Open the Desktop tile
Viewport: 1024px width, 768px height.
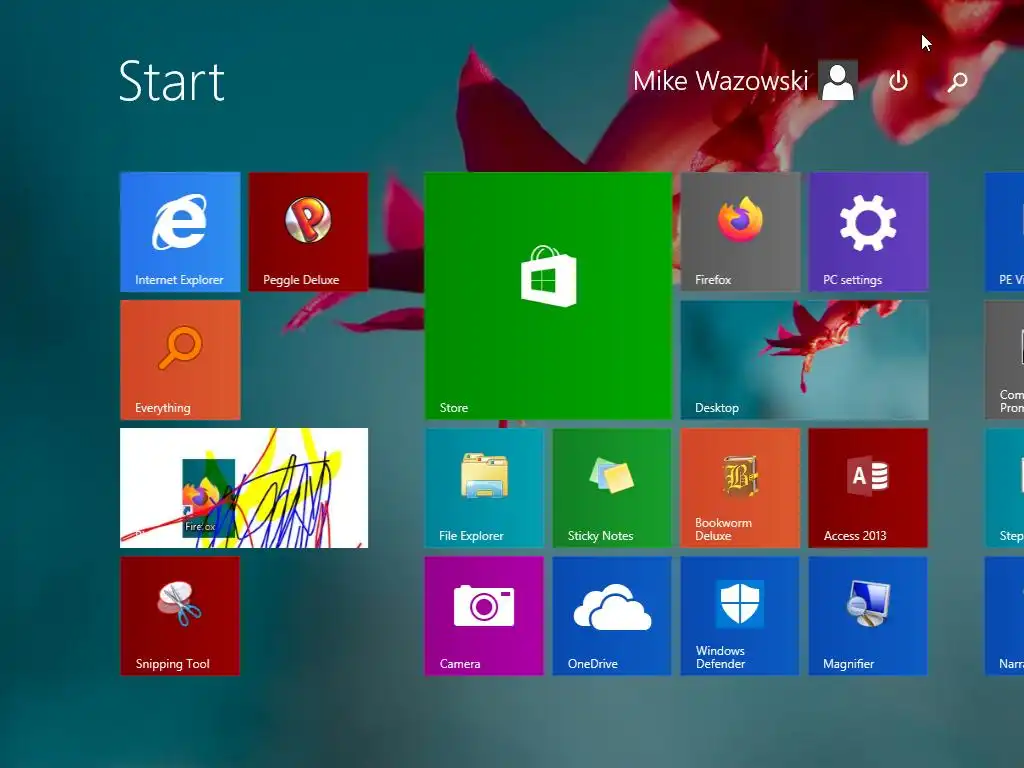[x=804, y=360]
